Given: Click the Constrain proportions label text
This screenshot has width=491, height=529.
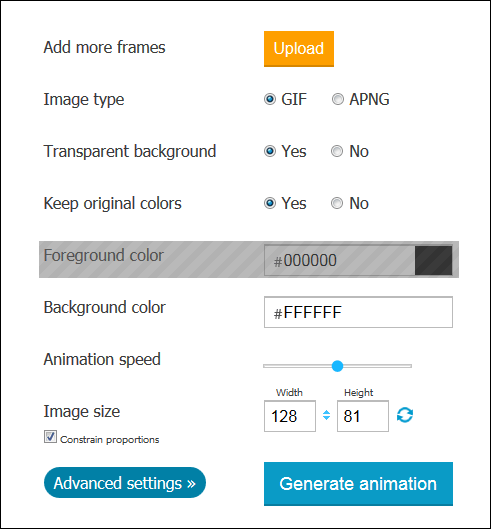Looking at the screenshot, I should click(110, 440).
